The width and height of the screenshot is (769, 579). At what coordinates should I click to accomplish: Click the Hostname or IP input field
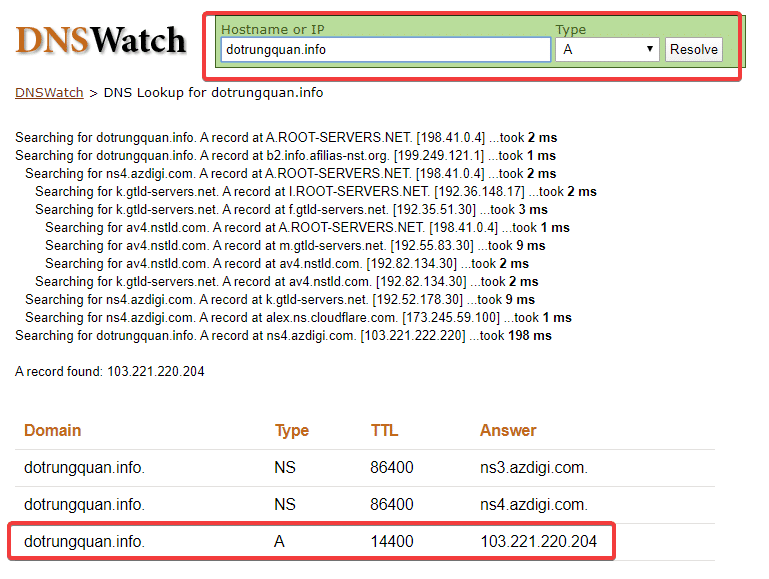pos(384,49)
